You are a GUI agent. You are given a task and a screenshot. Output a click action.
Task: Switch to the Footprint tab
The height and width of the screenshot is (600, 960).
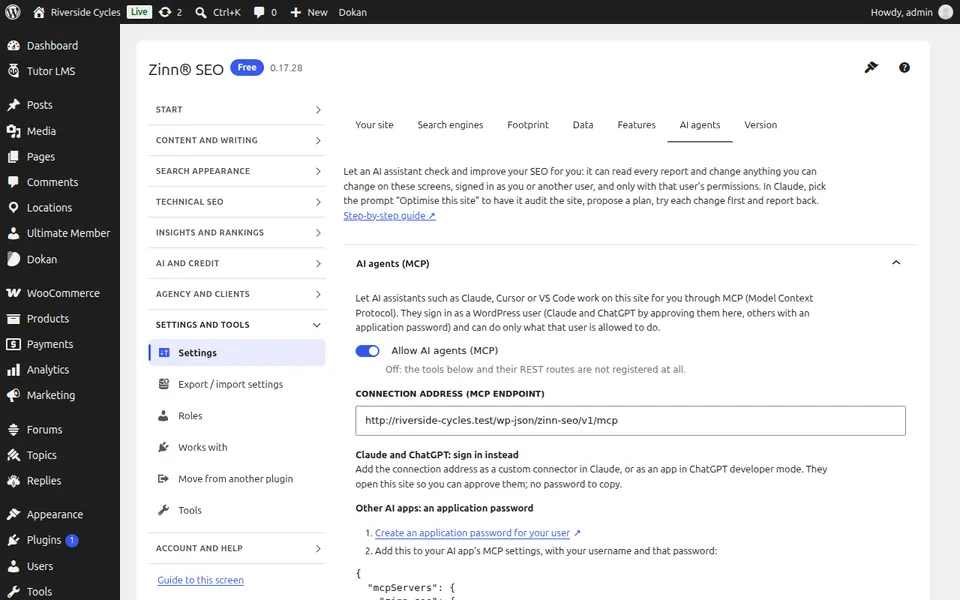tap(528, 125)
